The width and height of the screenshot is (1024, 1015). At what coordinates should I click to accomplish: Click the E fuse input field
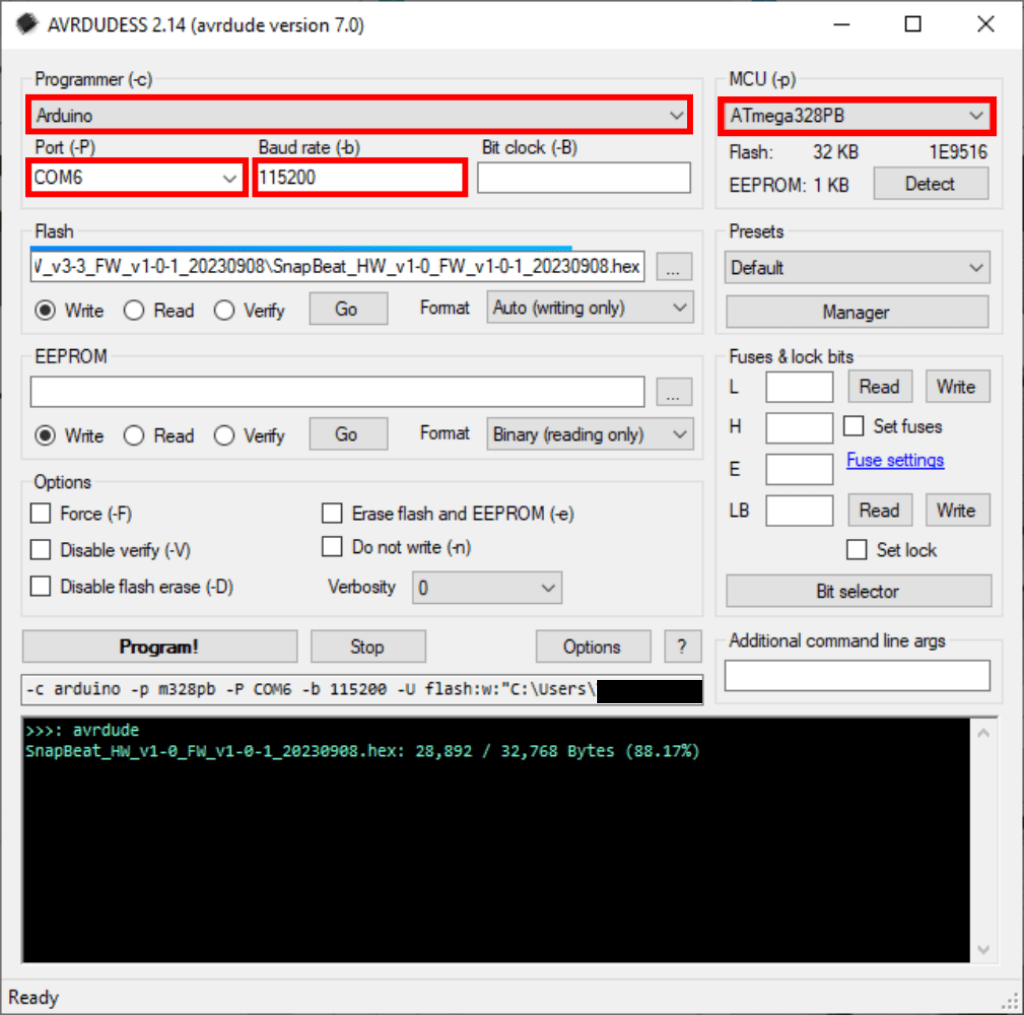pyautogui.click(x=799, y=470)
